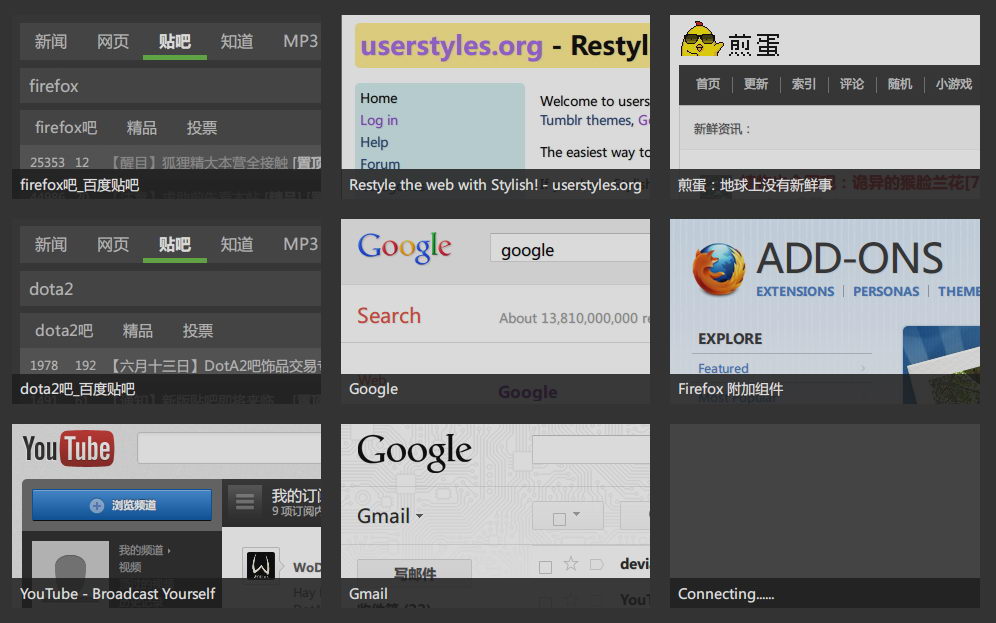996x623 pixels.
Task: Click 投票 in the firefox tile
Action: point(202,128)
